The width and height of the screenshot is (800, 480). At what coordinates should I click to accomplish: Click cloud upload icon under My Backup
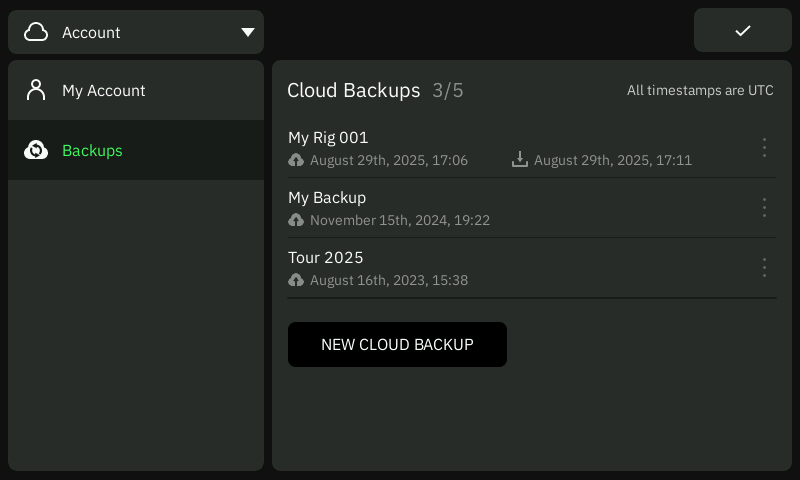(x=296, y=220)
